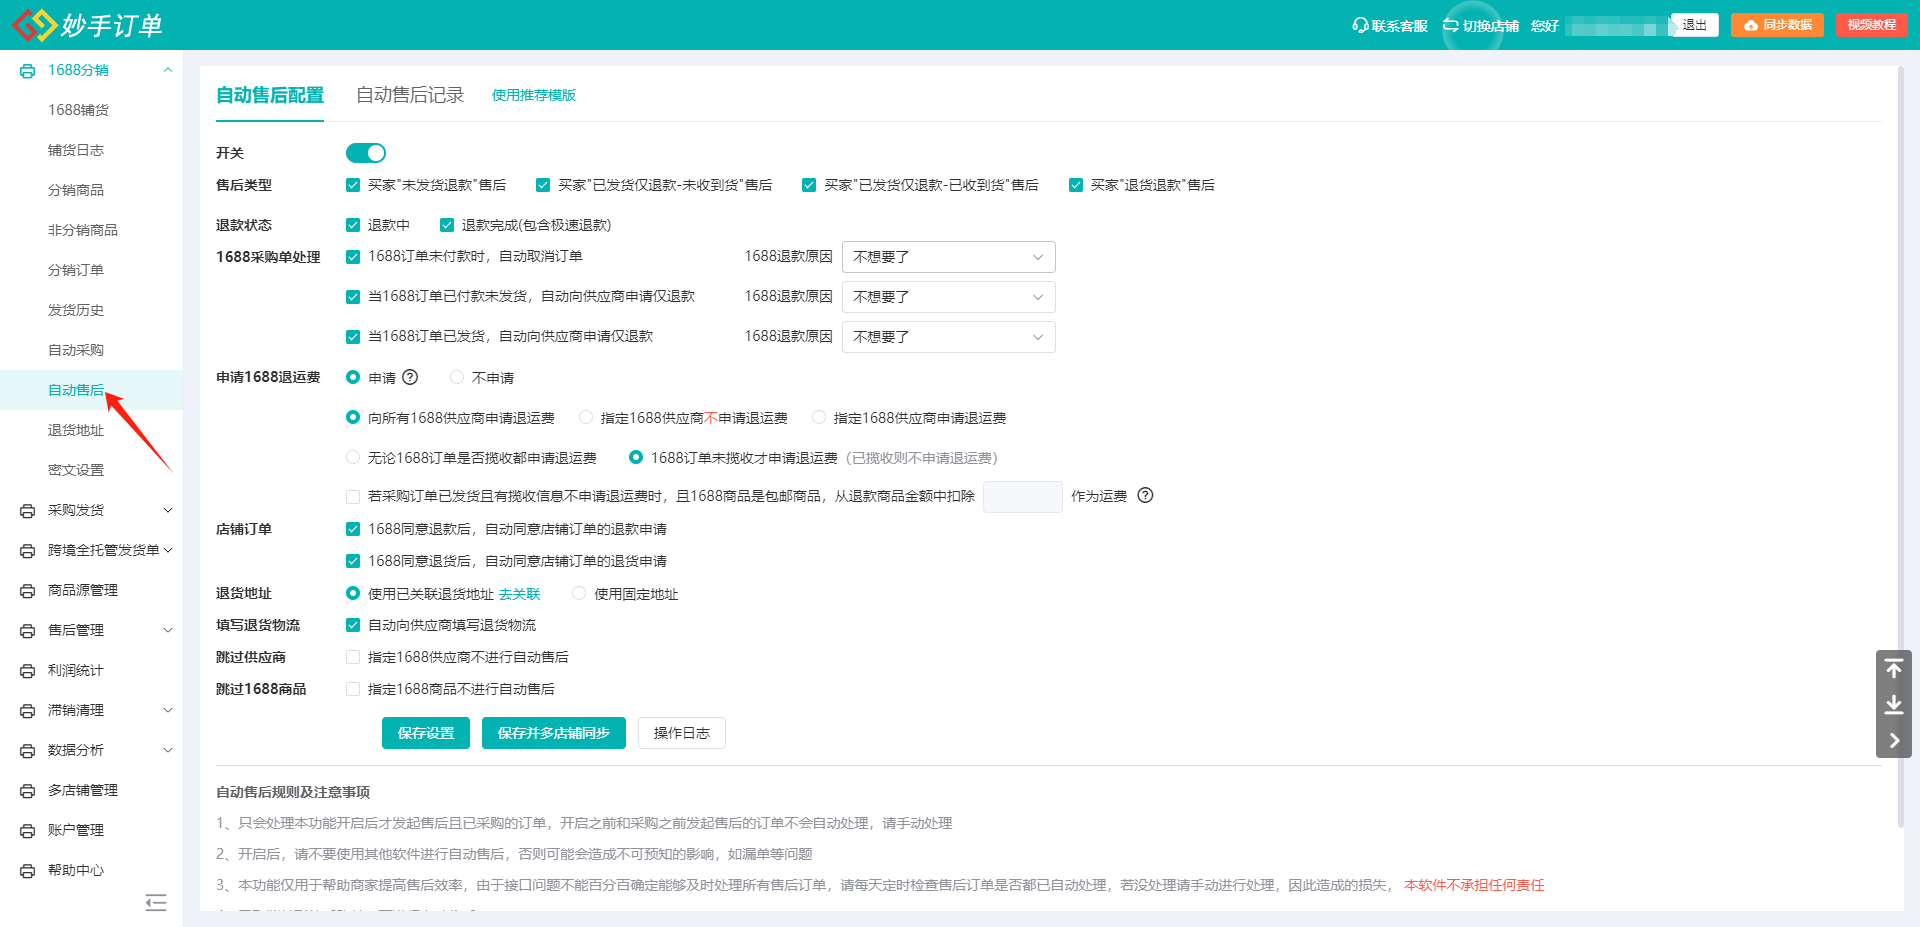Screen dimensions: 1920x927
Task: Collapse the sidebar with the fold icon
Action: pyautogui.click(x=156, y=903)
